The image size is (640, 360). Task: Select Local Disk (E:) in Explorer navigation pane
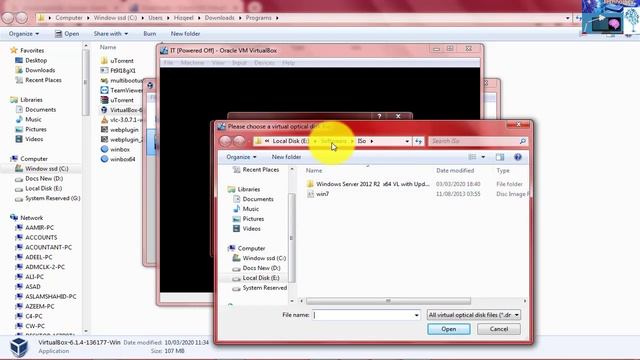(x=38, y=188)
